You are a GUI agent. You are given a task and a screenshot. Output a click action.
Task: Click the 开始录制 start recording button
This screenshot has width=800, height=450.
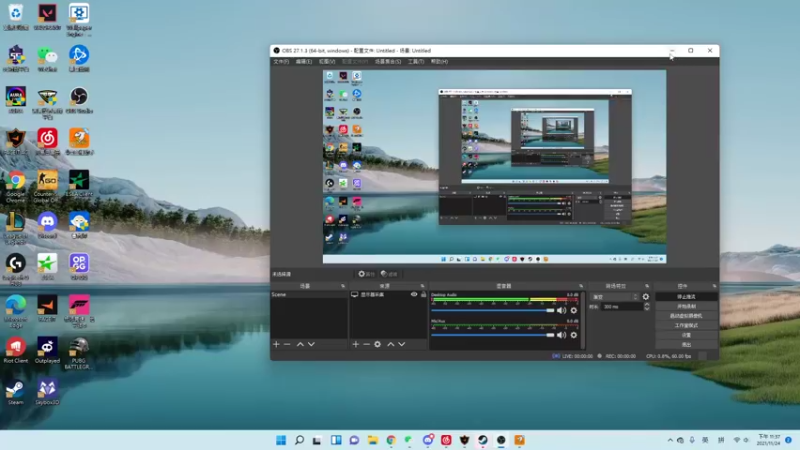[686, 306]
